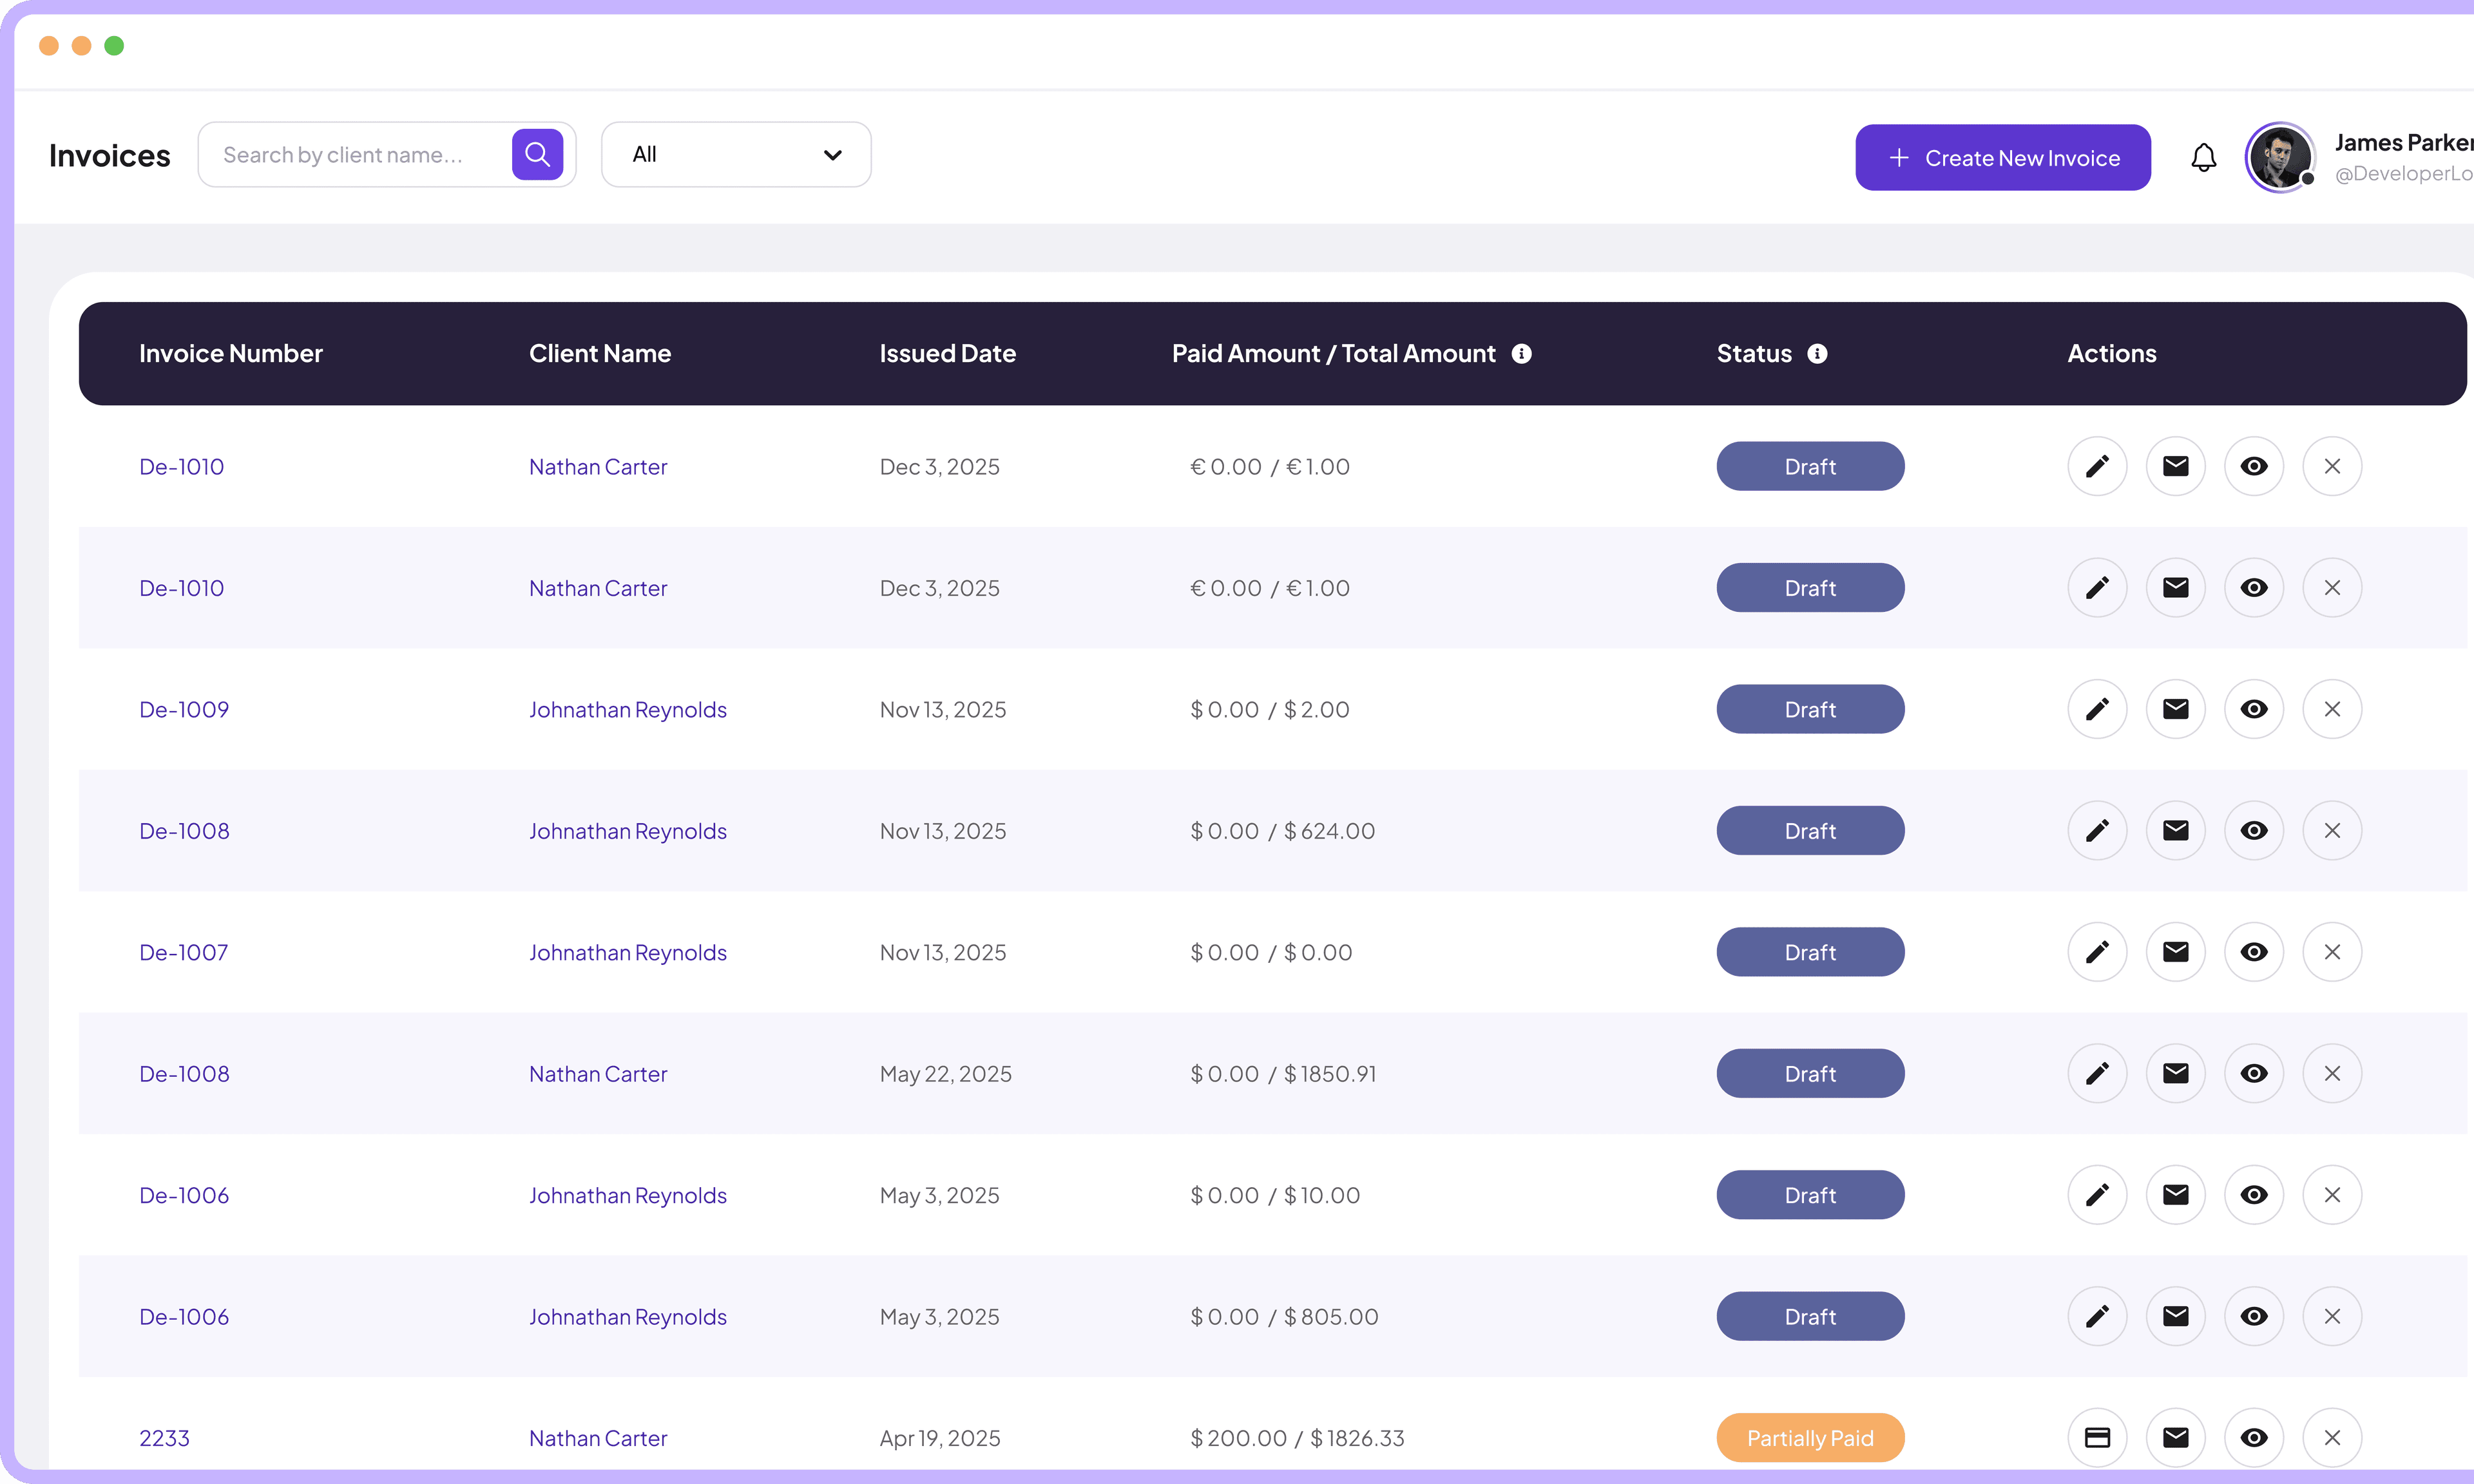Email the De-1009 invoice via the envelope icon

click(x=2176, y=709)
